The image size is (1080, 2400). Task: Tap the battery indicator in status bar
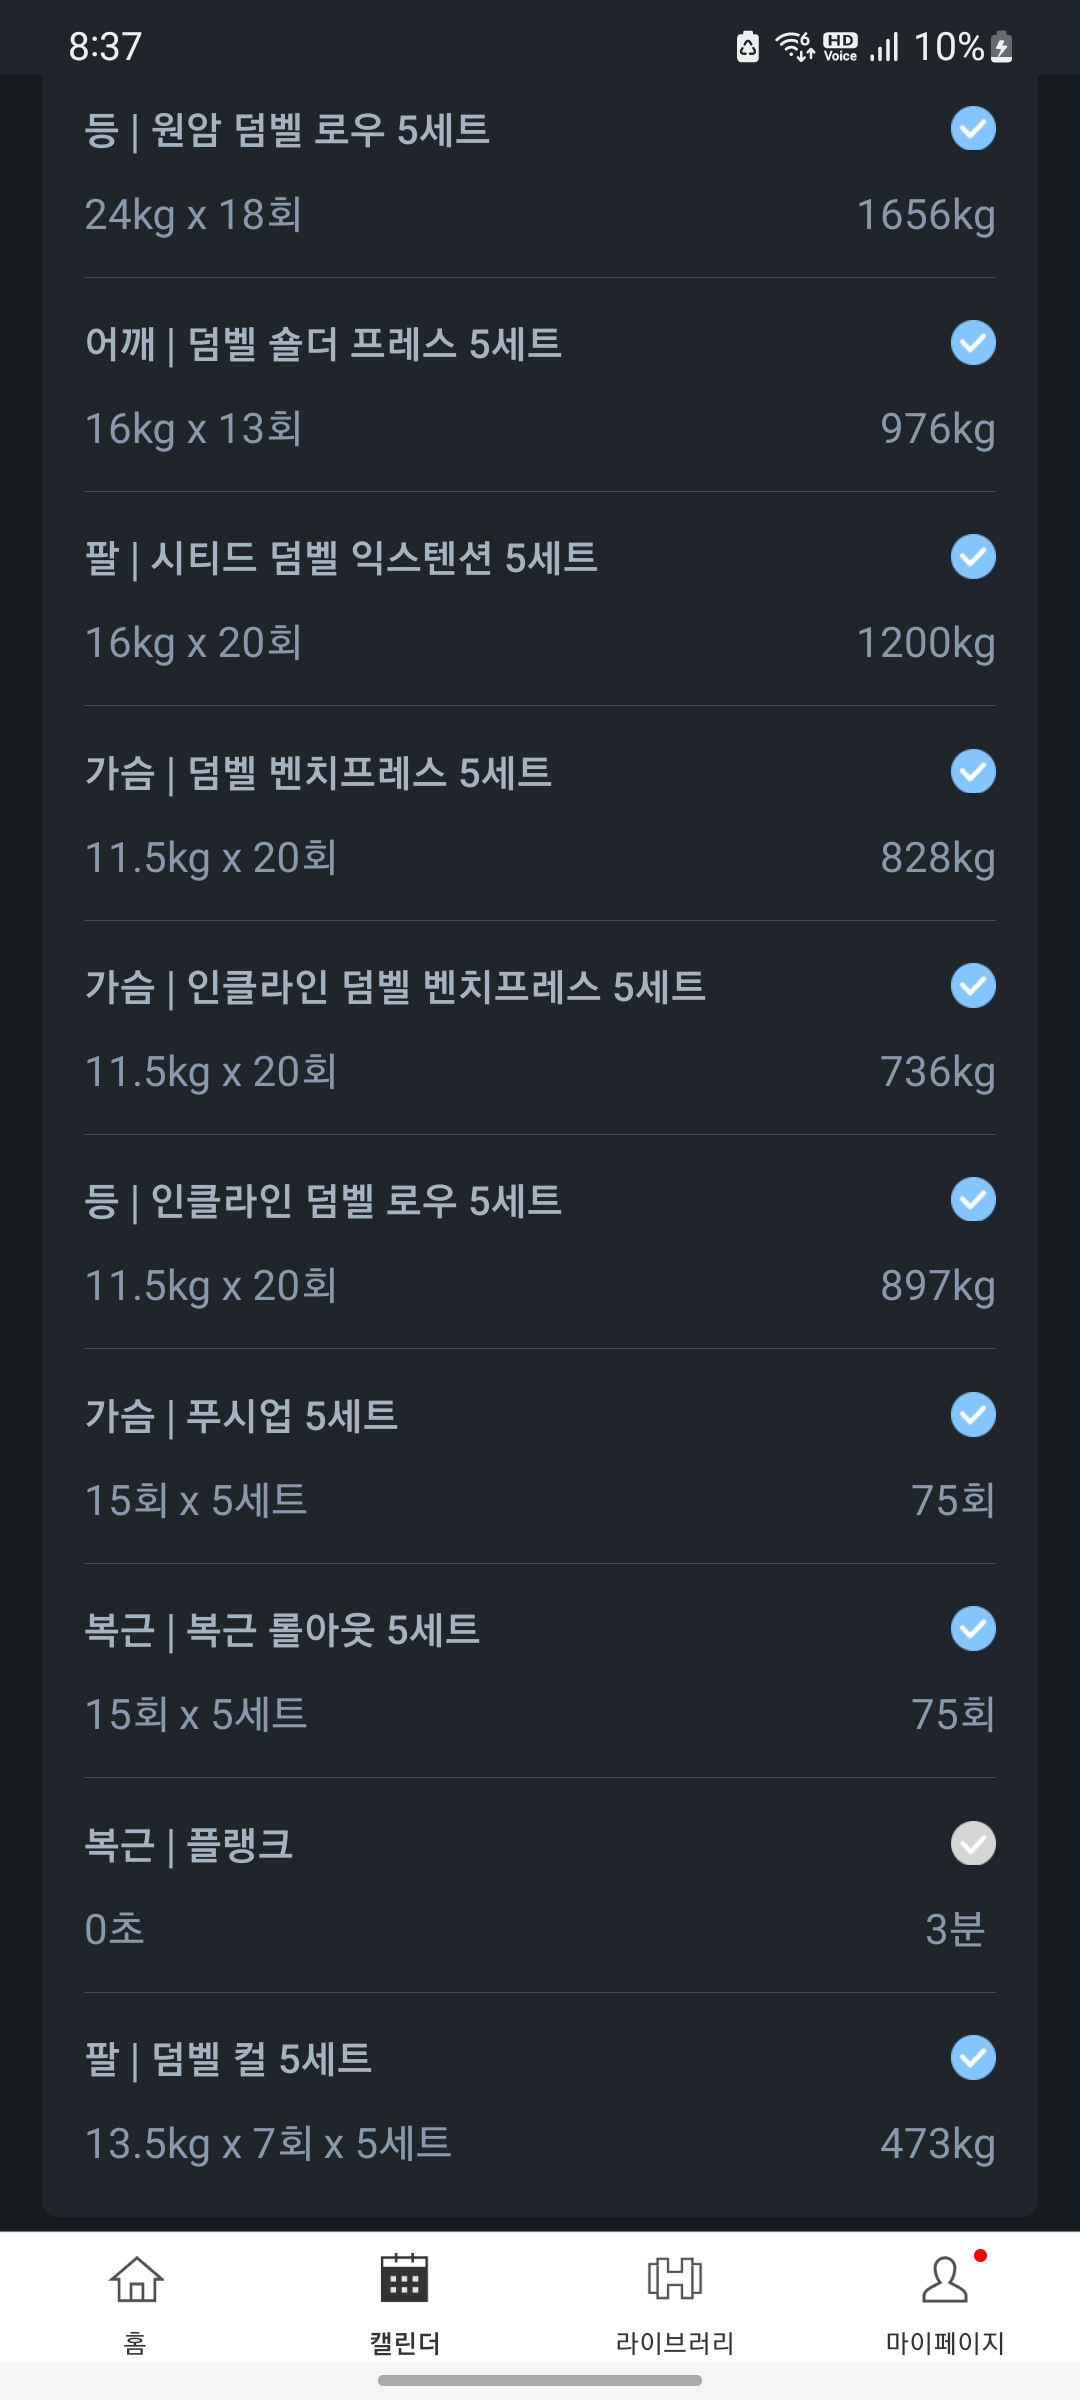(x=1001, y=47)
